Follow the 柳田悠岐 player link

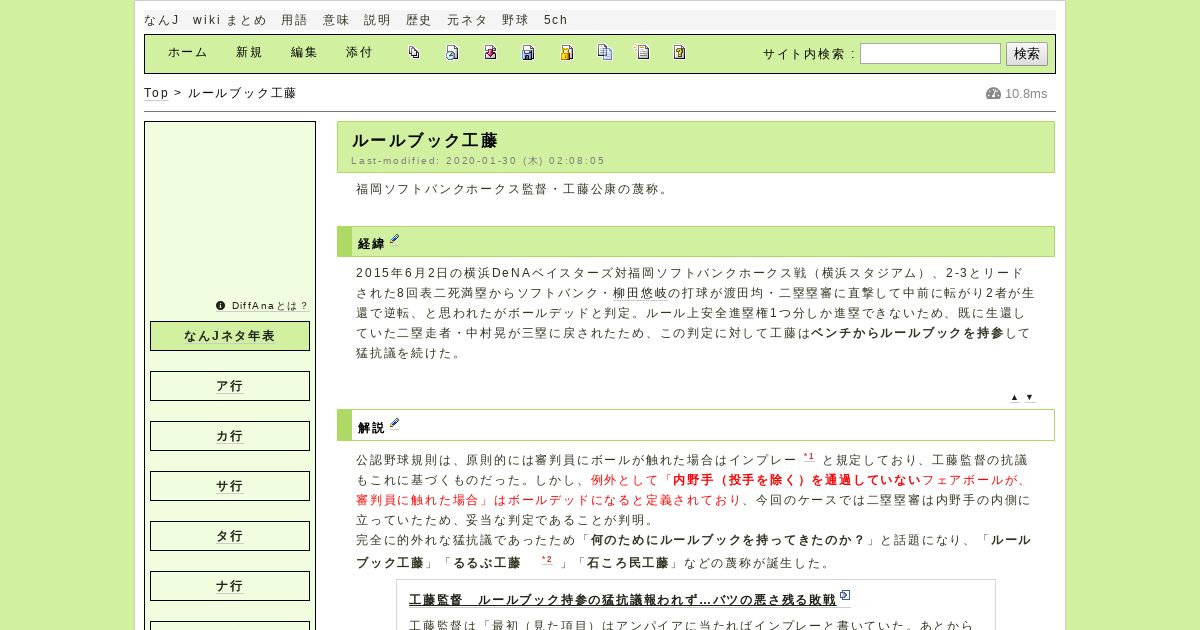[639, 293]
